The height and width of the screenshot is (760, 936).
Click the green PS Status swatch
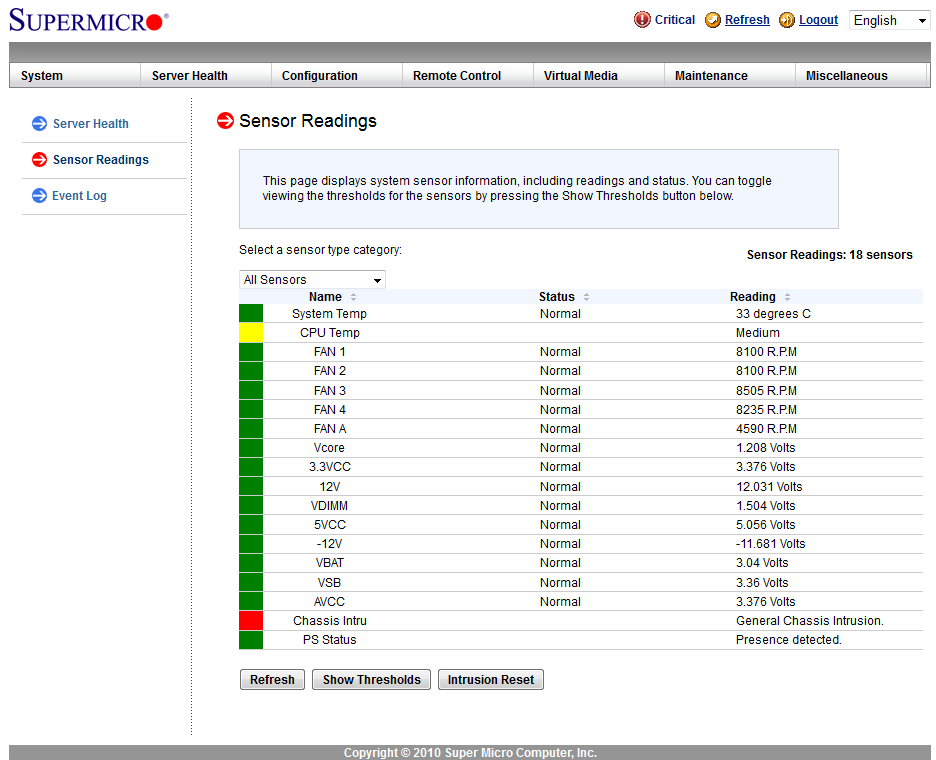pos(251,639)
